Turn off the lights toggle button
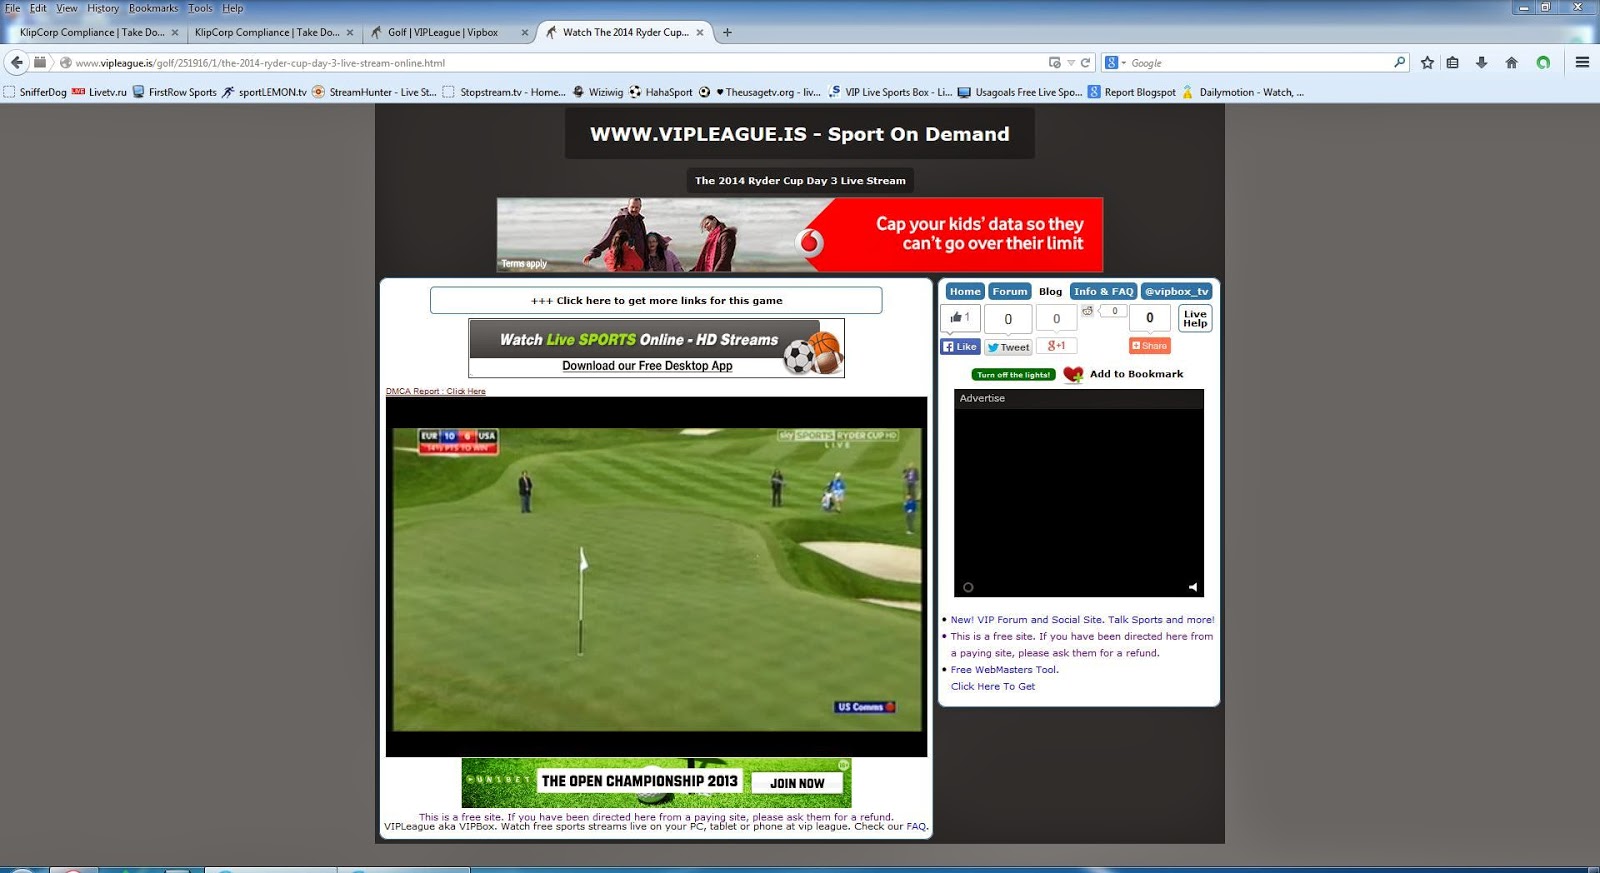Viewport: 1600px width, 873px height. 1013,375
